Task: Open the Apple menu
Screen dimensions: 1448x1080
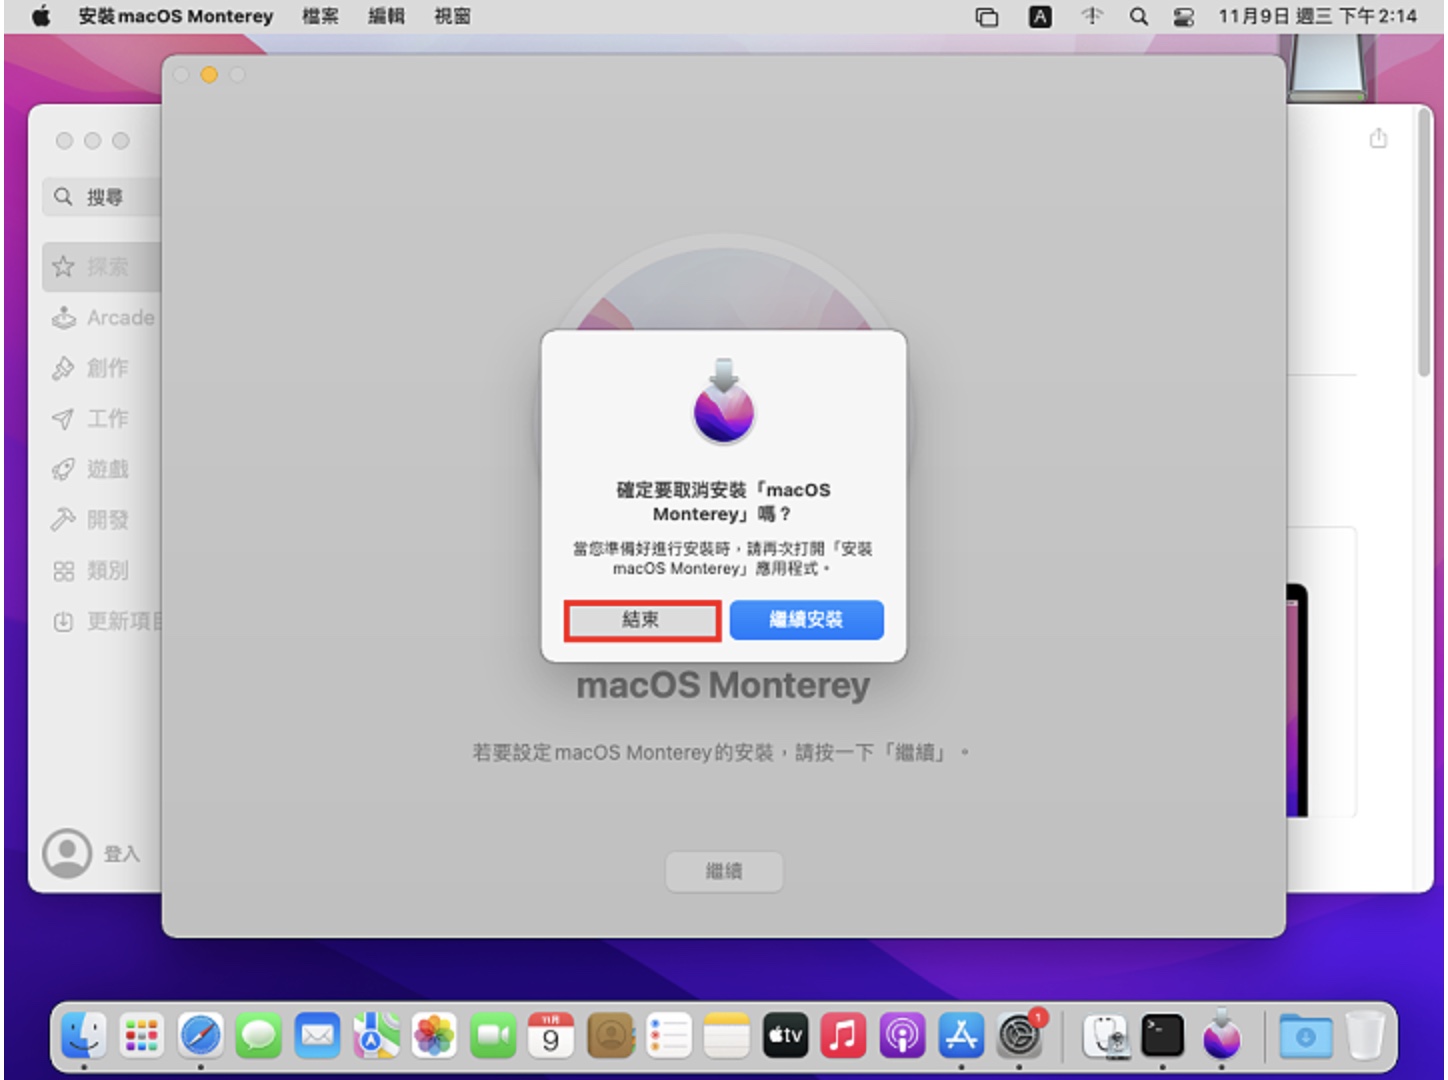Action: point(40,16)
